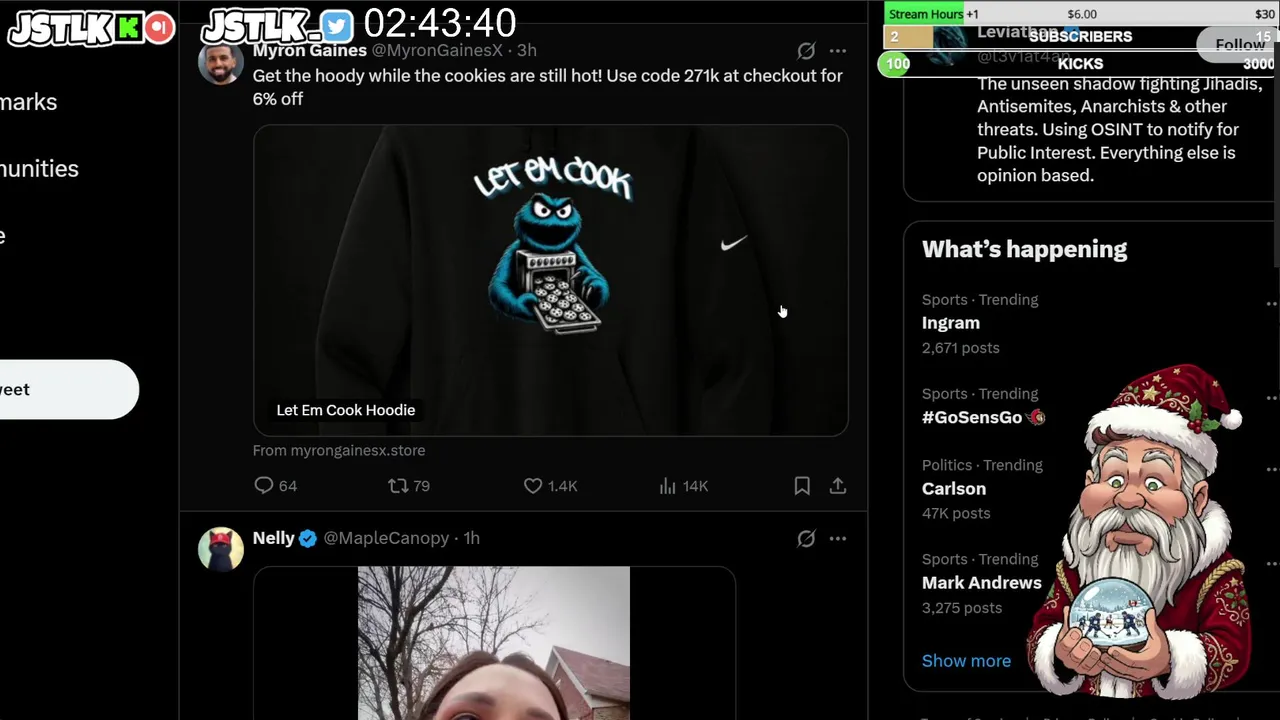Open the @MyronGainesX handle link
Screen dimensions: 1280x720
tap(437, 50)
